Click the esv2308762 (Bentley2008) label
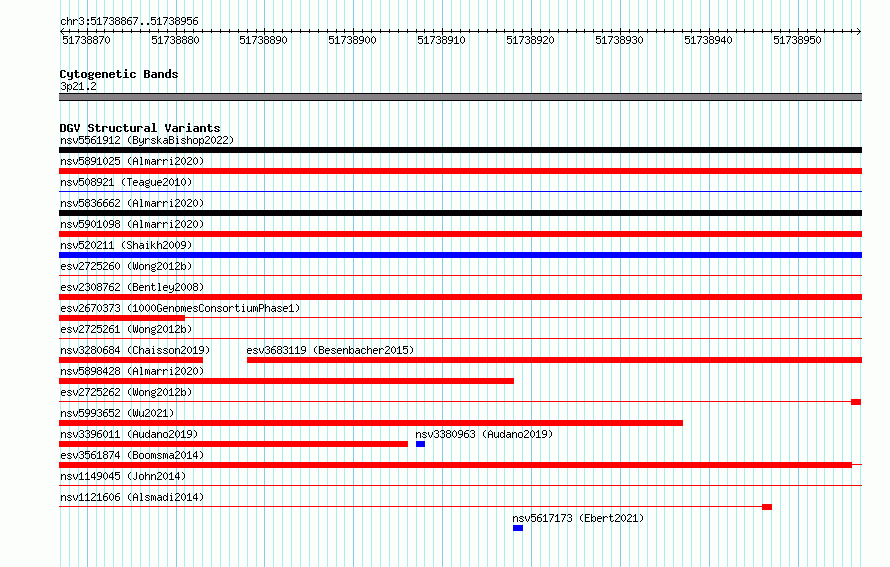Screen dimensions: 890x567 pyautogui.click(x=132, y=287)
